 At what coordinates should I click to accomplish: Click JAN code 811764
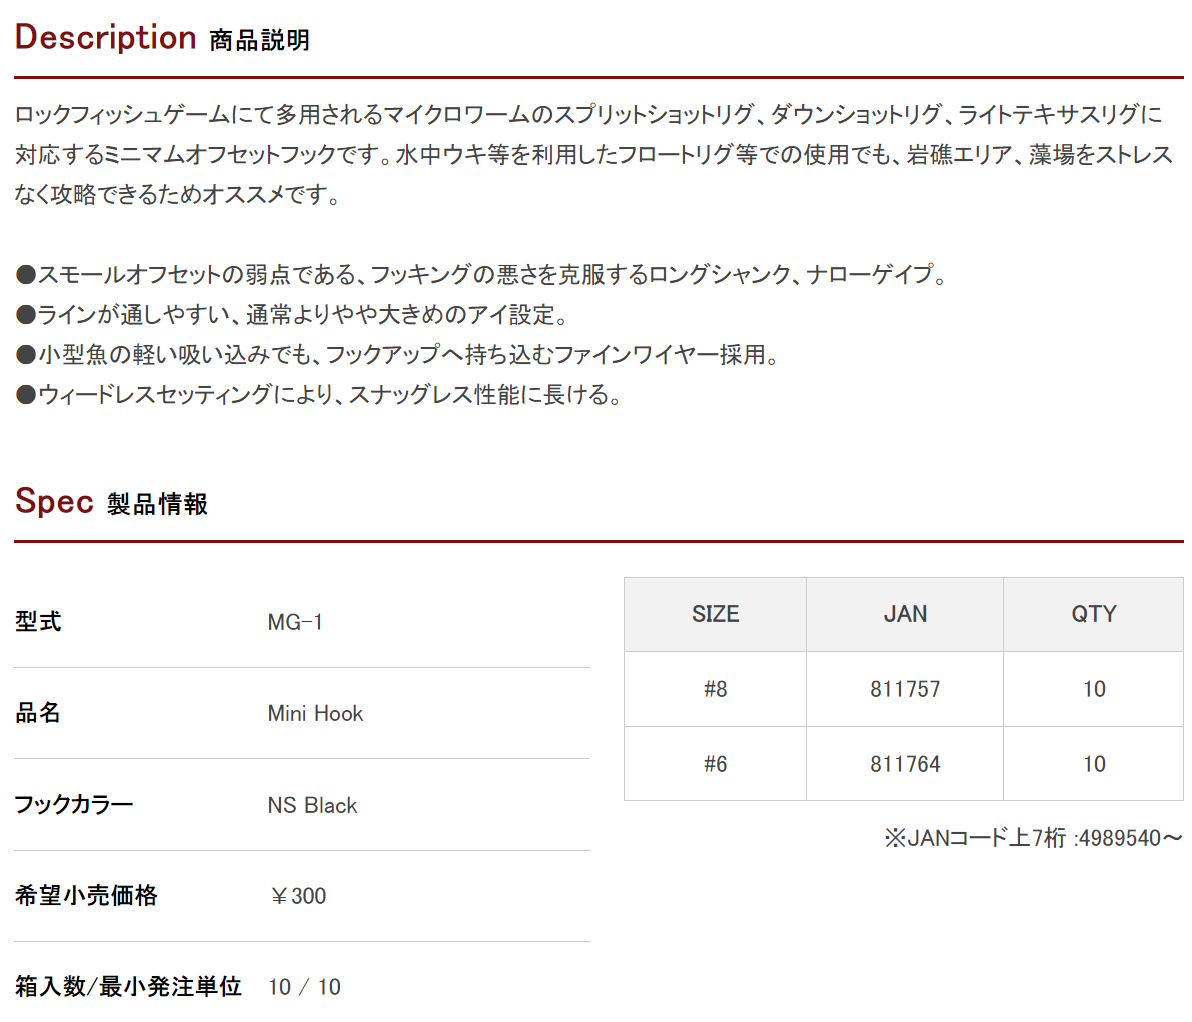[x=905, y=763]
